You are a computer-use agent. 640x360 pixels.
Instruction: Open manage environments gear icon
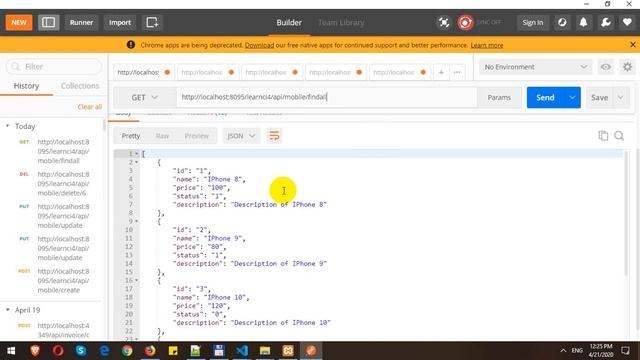click(627, 67)
